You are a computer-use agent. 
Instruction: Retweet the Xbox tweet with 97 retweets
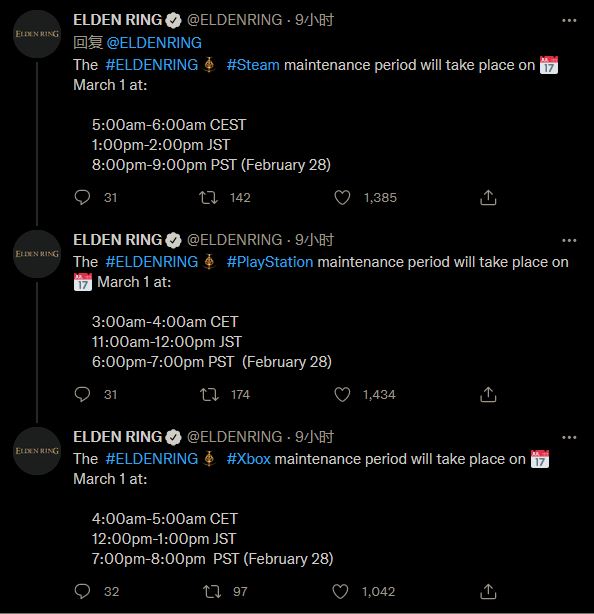coord(212,592)
